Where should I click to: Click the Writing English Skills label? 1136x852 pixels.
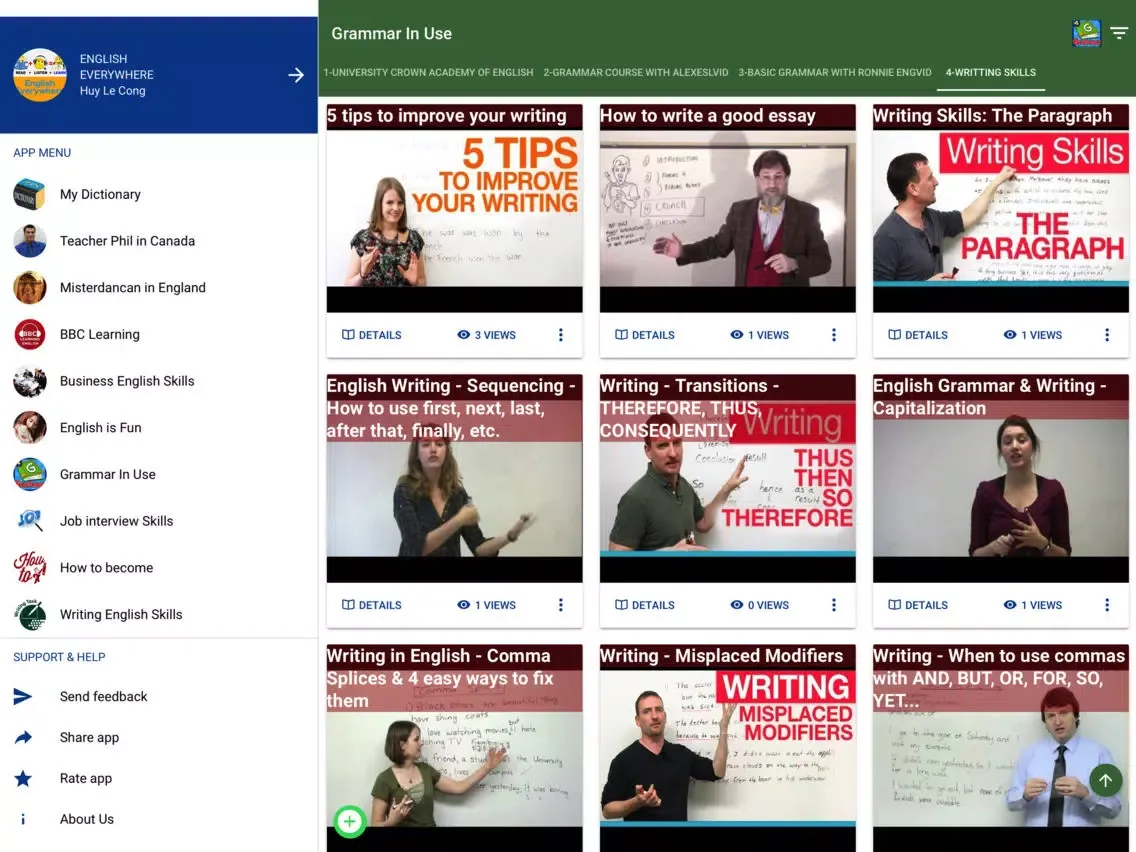click(121, 614)
